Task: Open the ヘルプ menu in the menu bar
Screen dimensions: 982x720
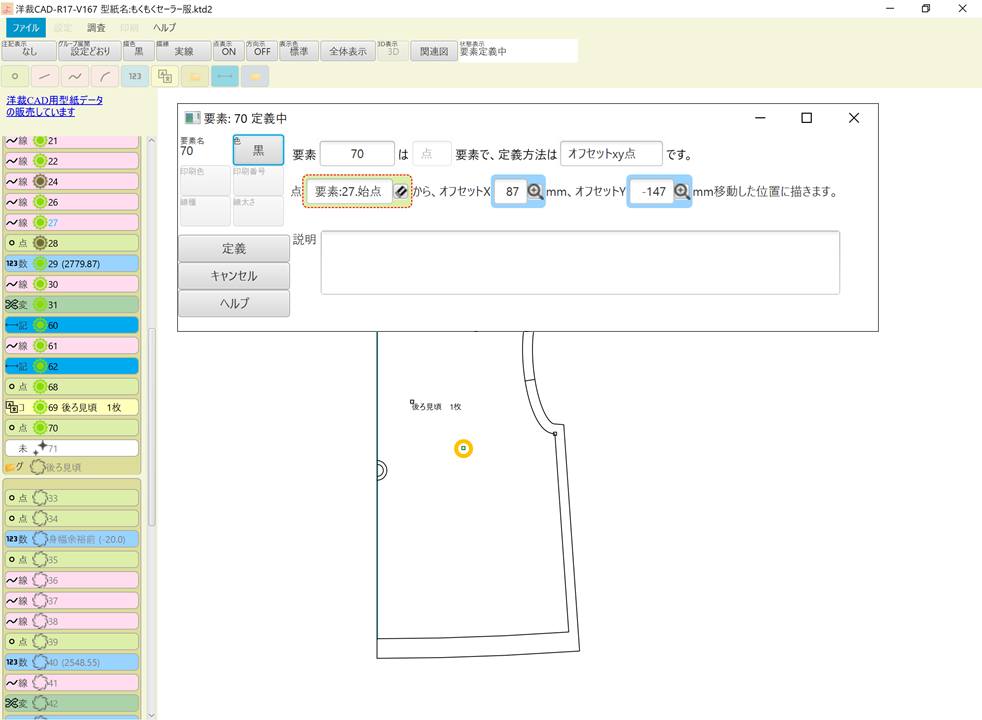Action: coord(163,28)
